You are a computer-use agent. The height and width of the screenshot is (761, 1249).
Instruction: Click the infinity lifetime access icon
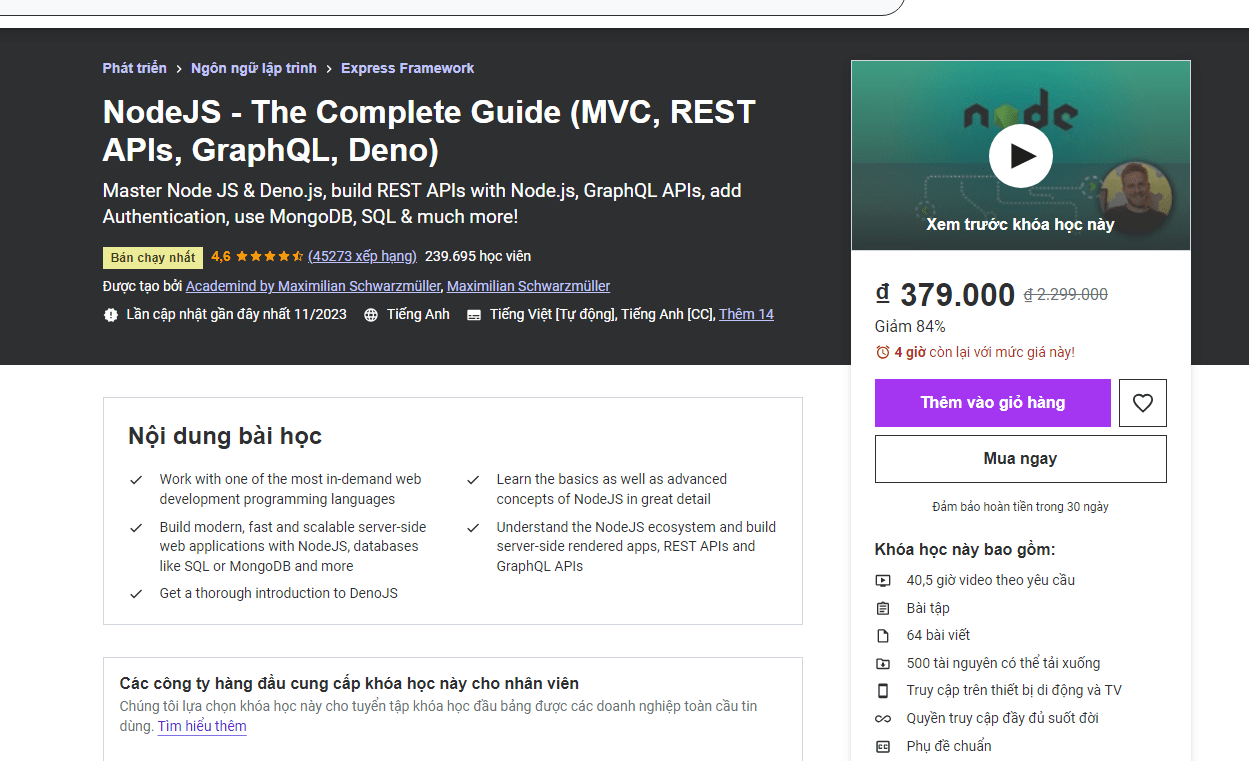[x=883, y=719]
